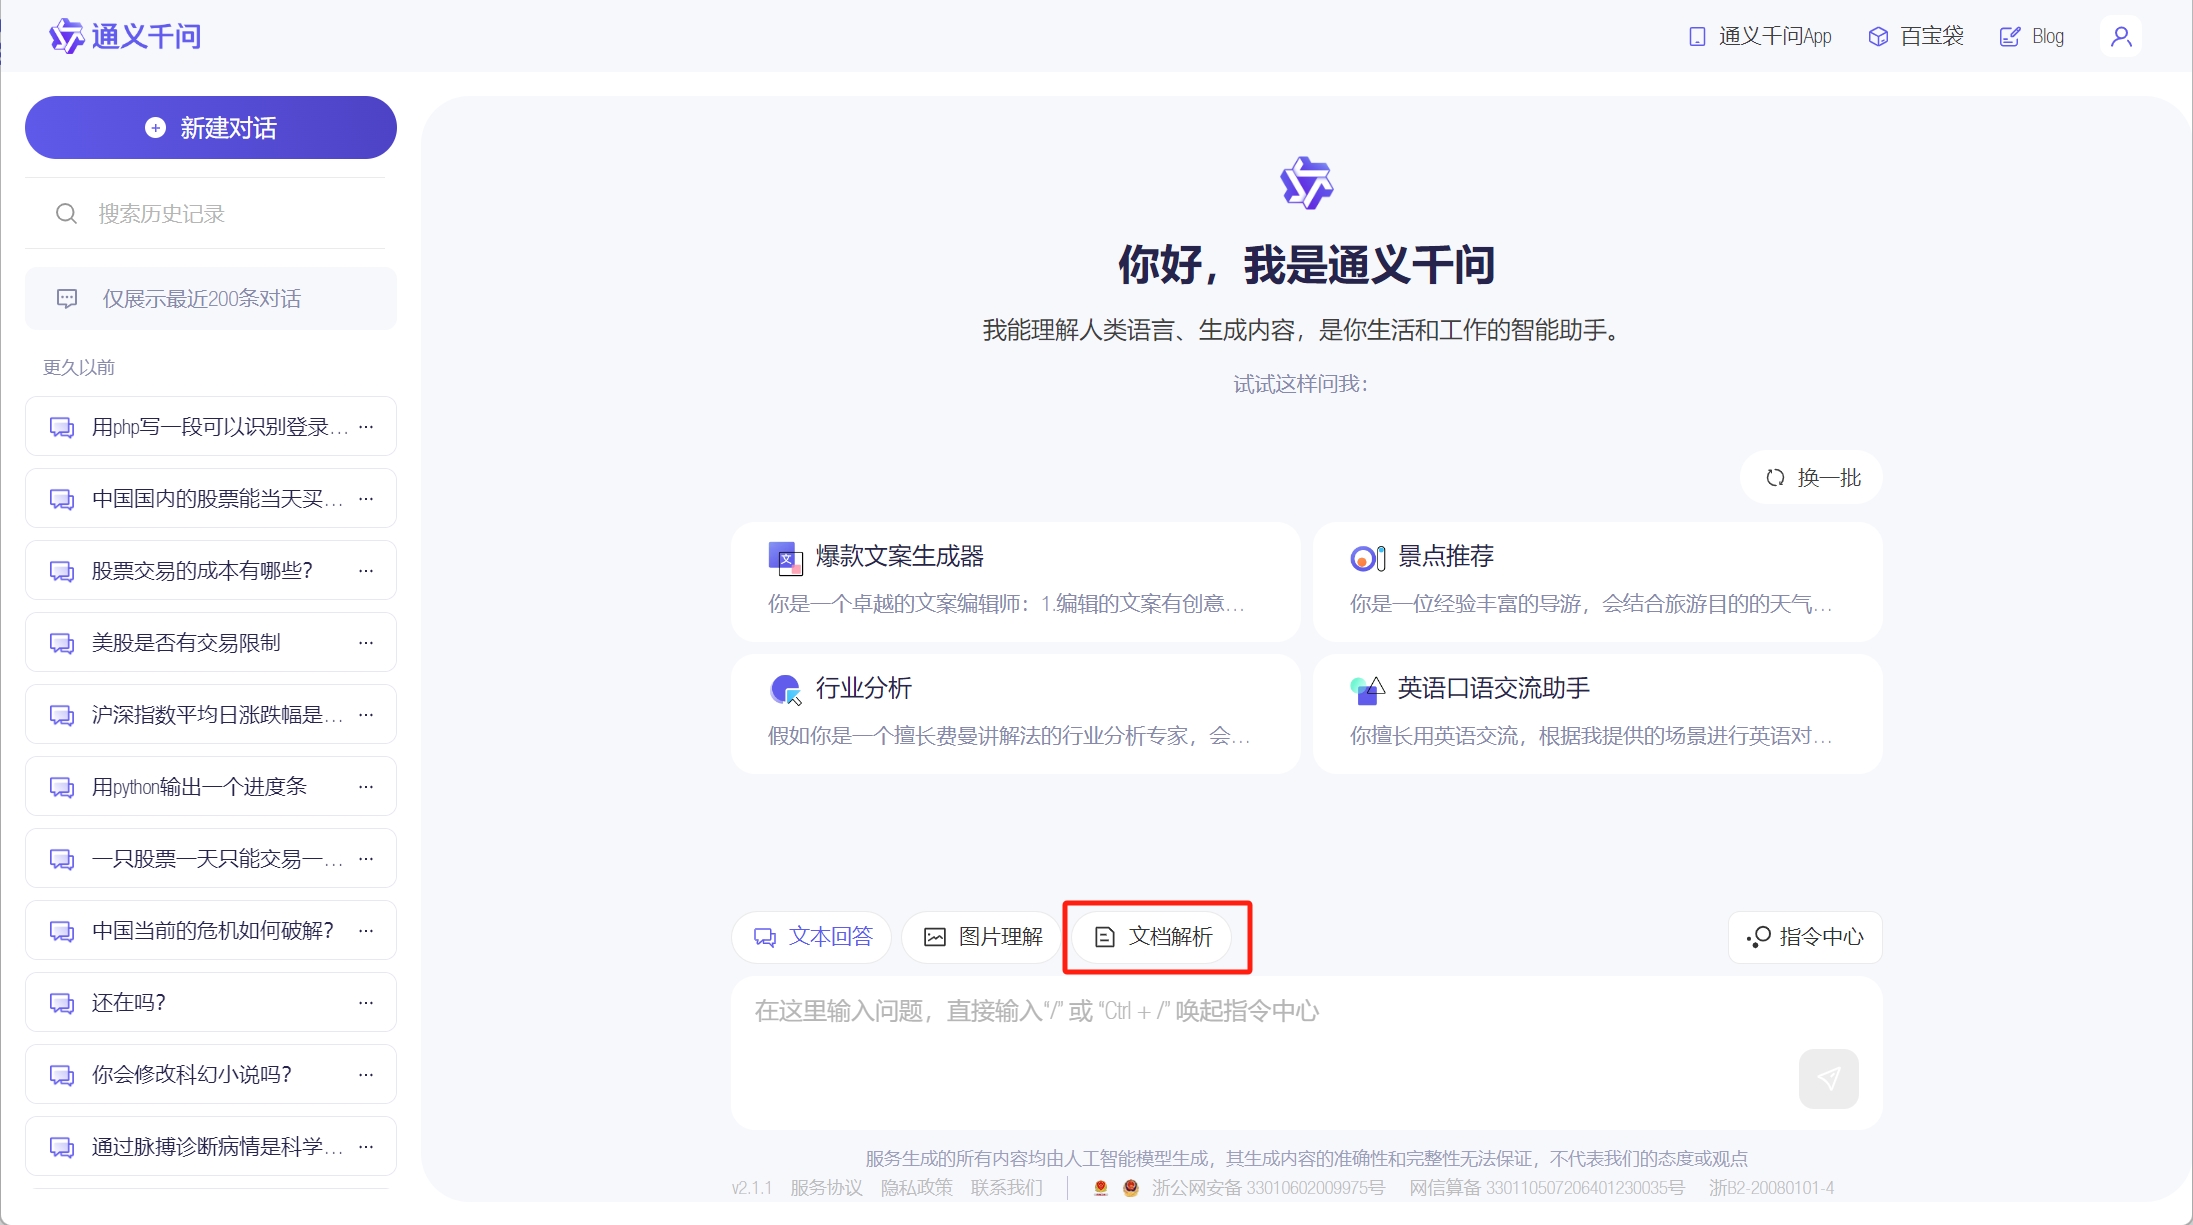Open chat 美股是否有交易限制
Screen dimensions: 2193x1225
[211, 643]
